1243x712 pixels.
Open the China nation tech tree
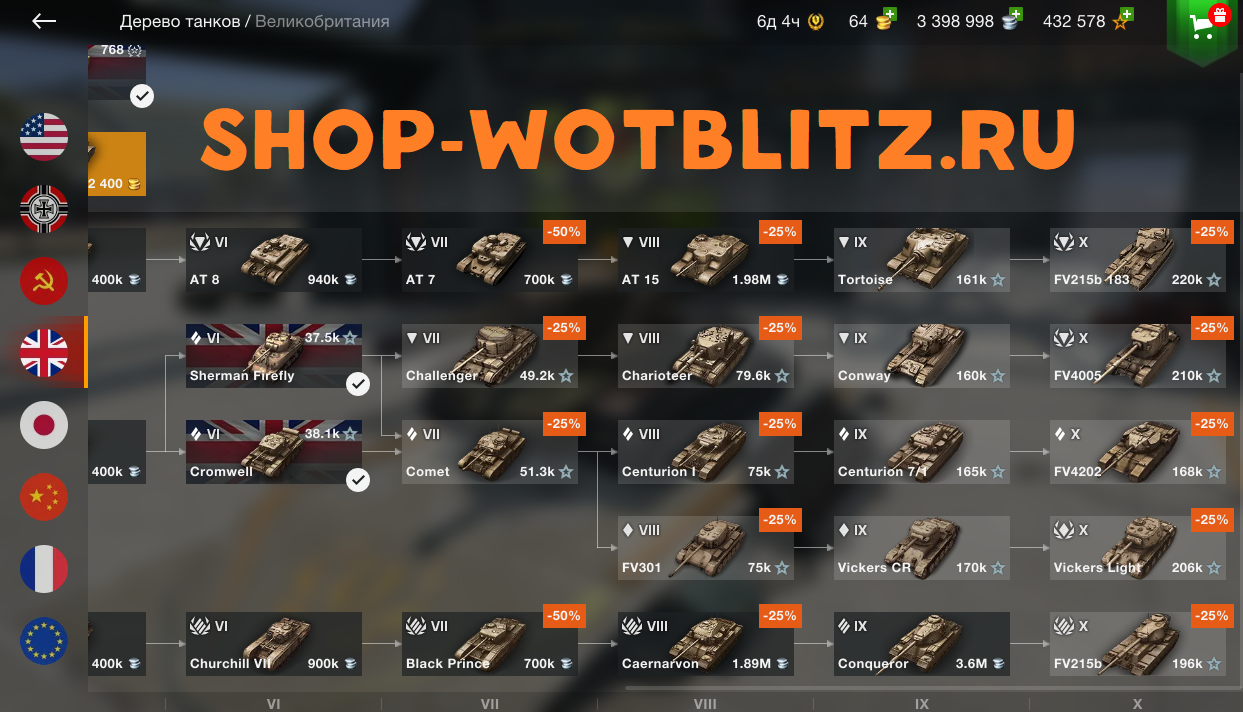[x=44, y=497]
